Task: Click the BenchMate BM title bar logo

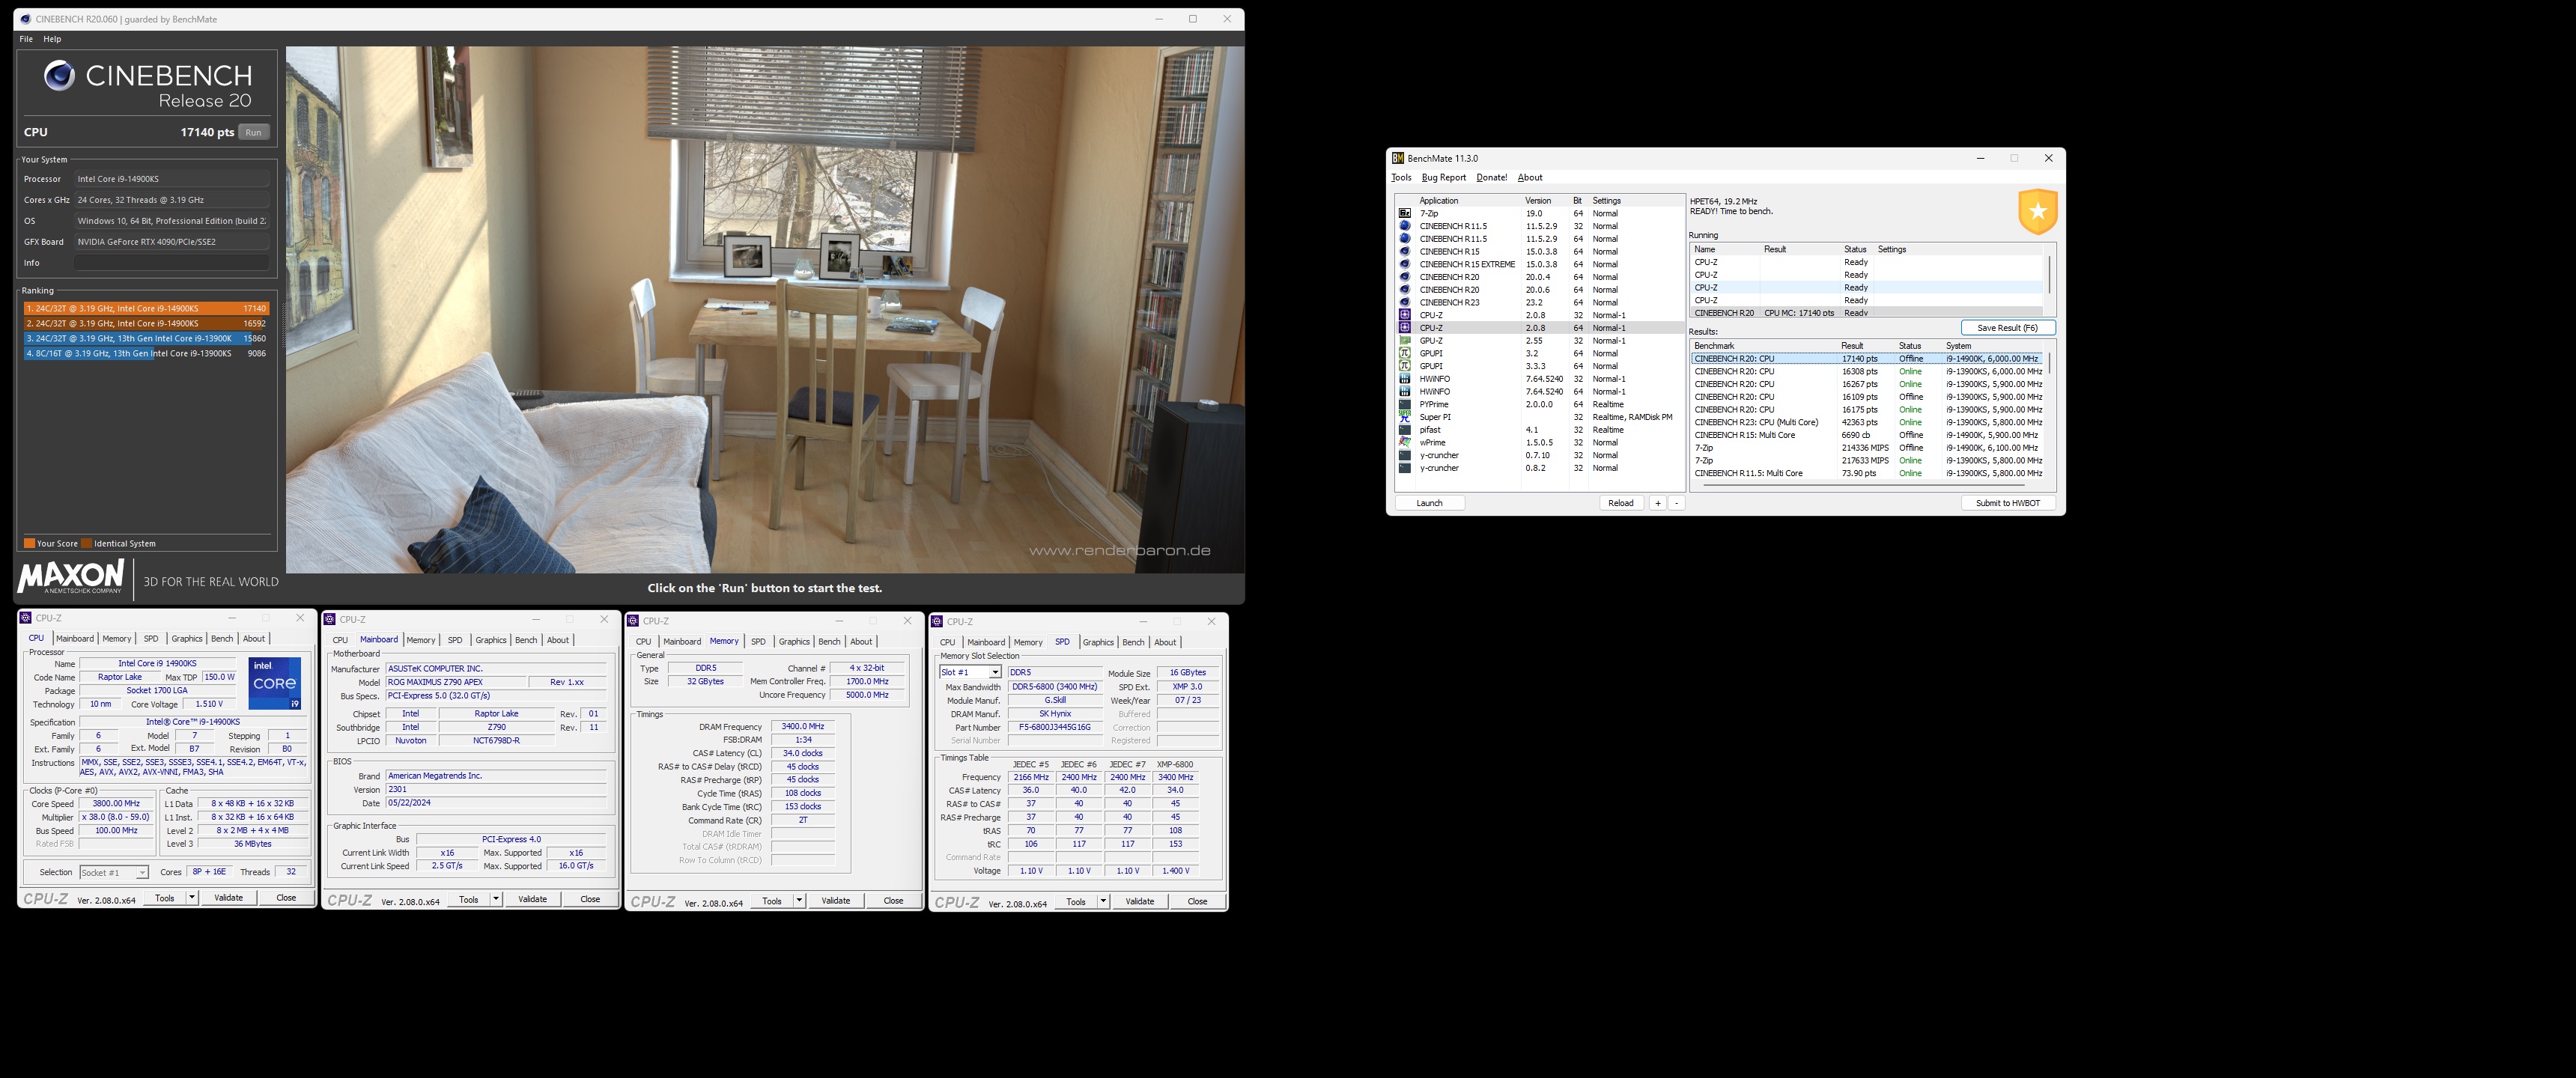Action: coord(1398,158)
